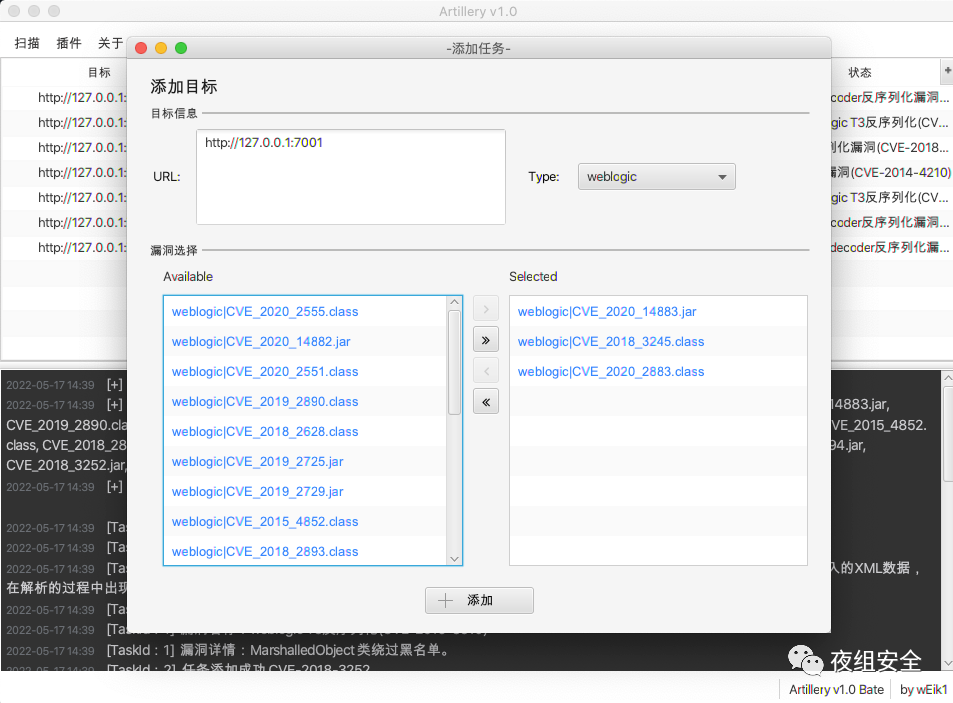Select weblogic|CVE_2020_2551.class in Available
Image resolution: width=953 pixels, height=703 pixels.
tap(305, 372)
